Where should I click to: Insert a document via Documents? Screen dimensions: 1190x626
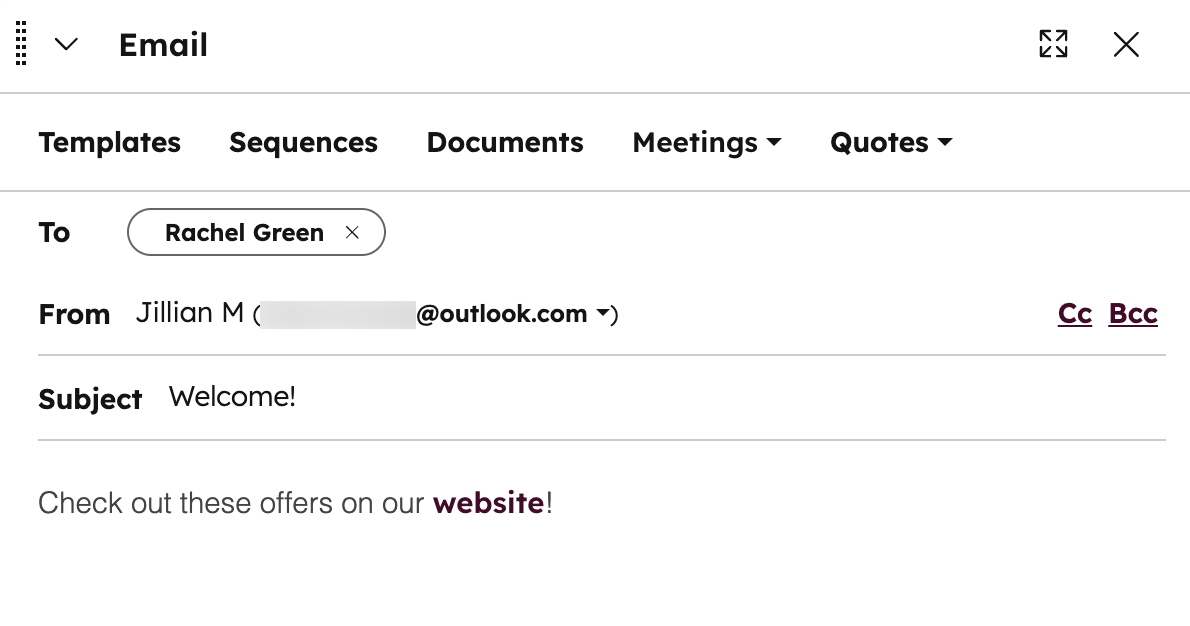(505, 142)
